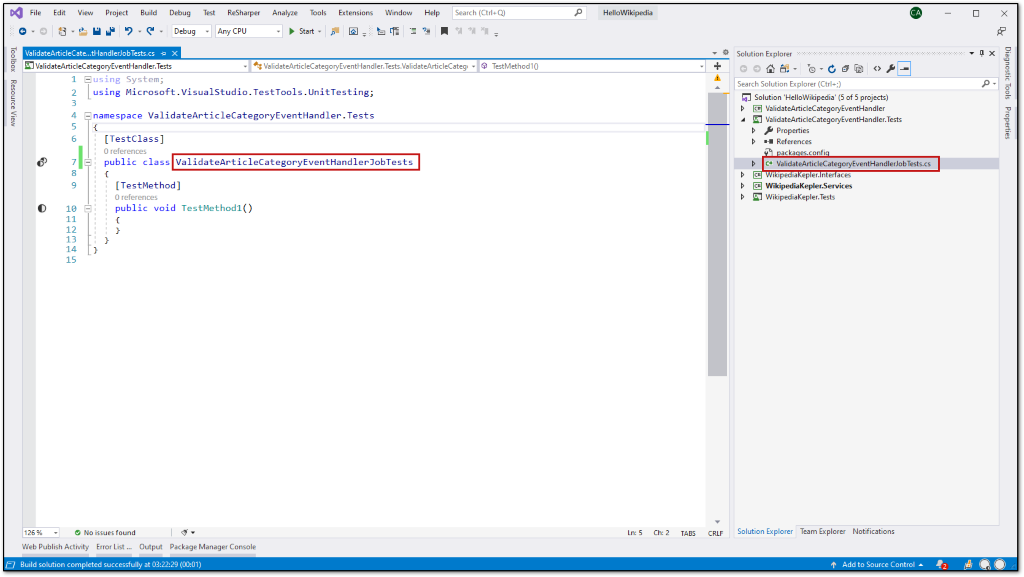Screen dimensions: 1024x577
Task: Select packages.config in Solution Explorer
Action: pyautogui.click(x=803, y=153)
